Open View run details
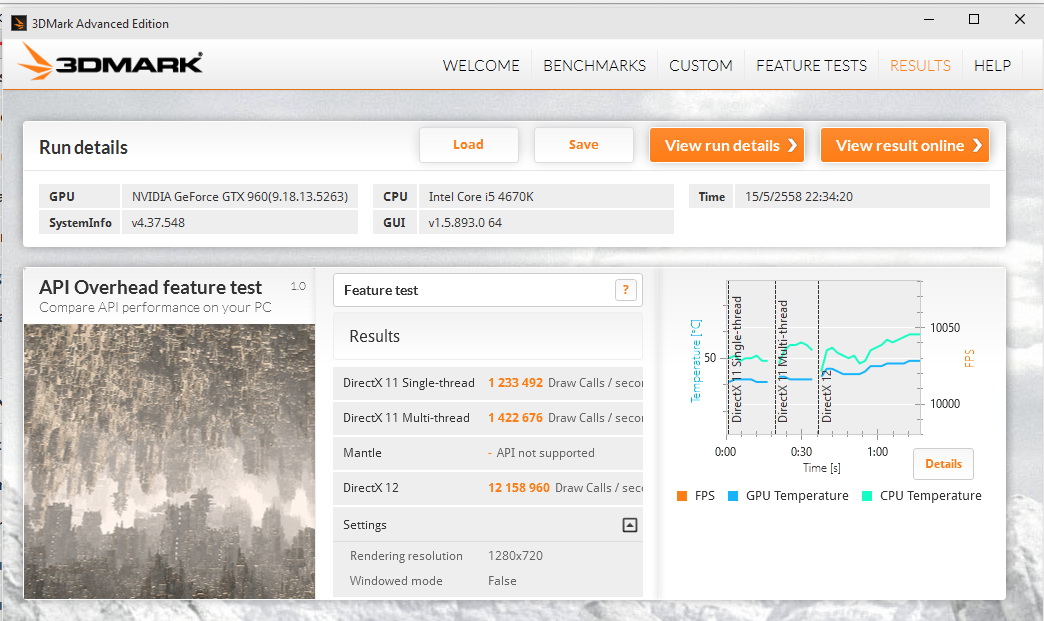The height and width of the screenshot is (621, 1044). pos(727,145)
